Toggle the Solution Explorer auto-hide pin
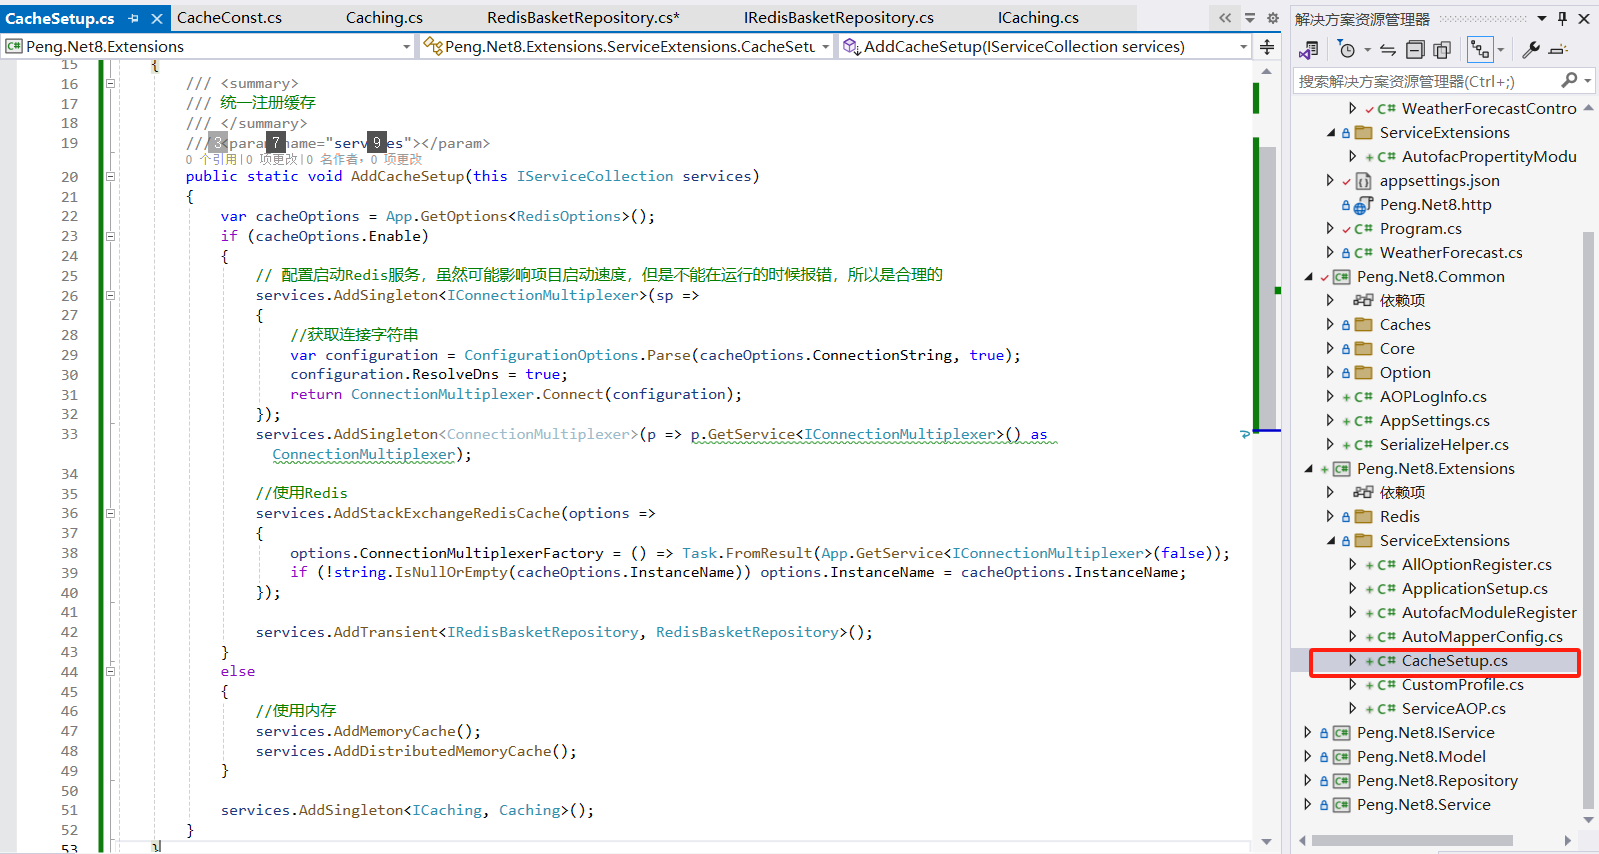The image size is (1599, 854). pyautogui.click(x=1562, y=18)
